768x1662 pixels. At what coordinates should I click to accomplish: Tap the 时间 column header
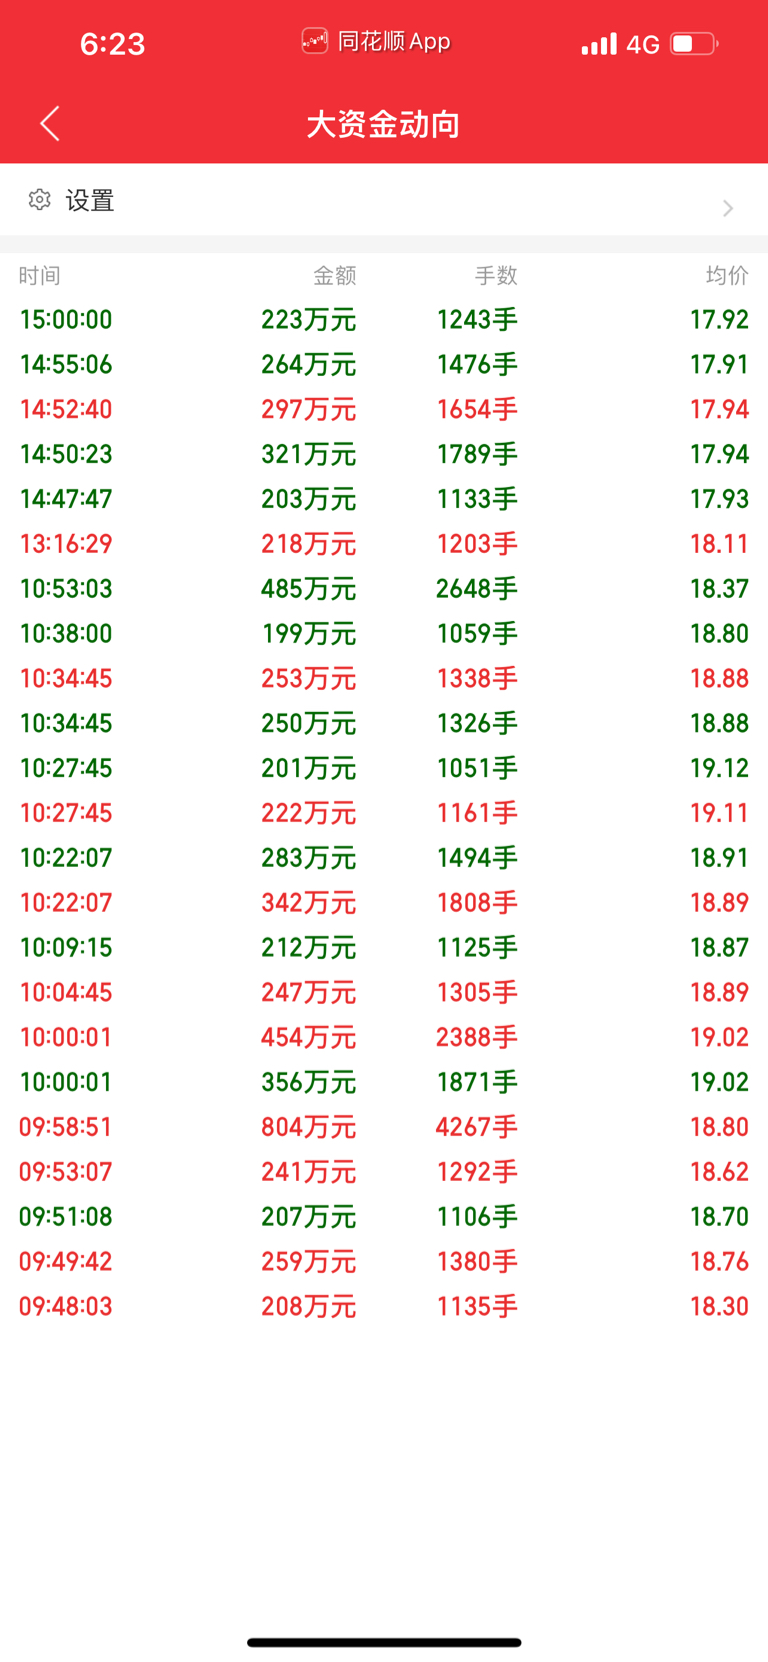(39, 275)
